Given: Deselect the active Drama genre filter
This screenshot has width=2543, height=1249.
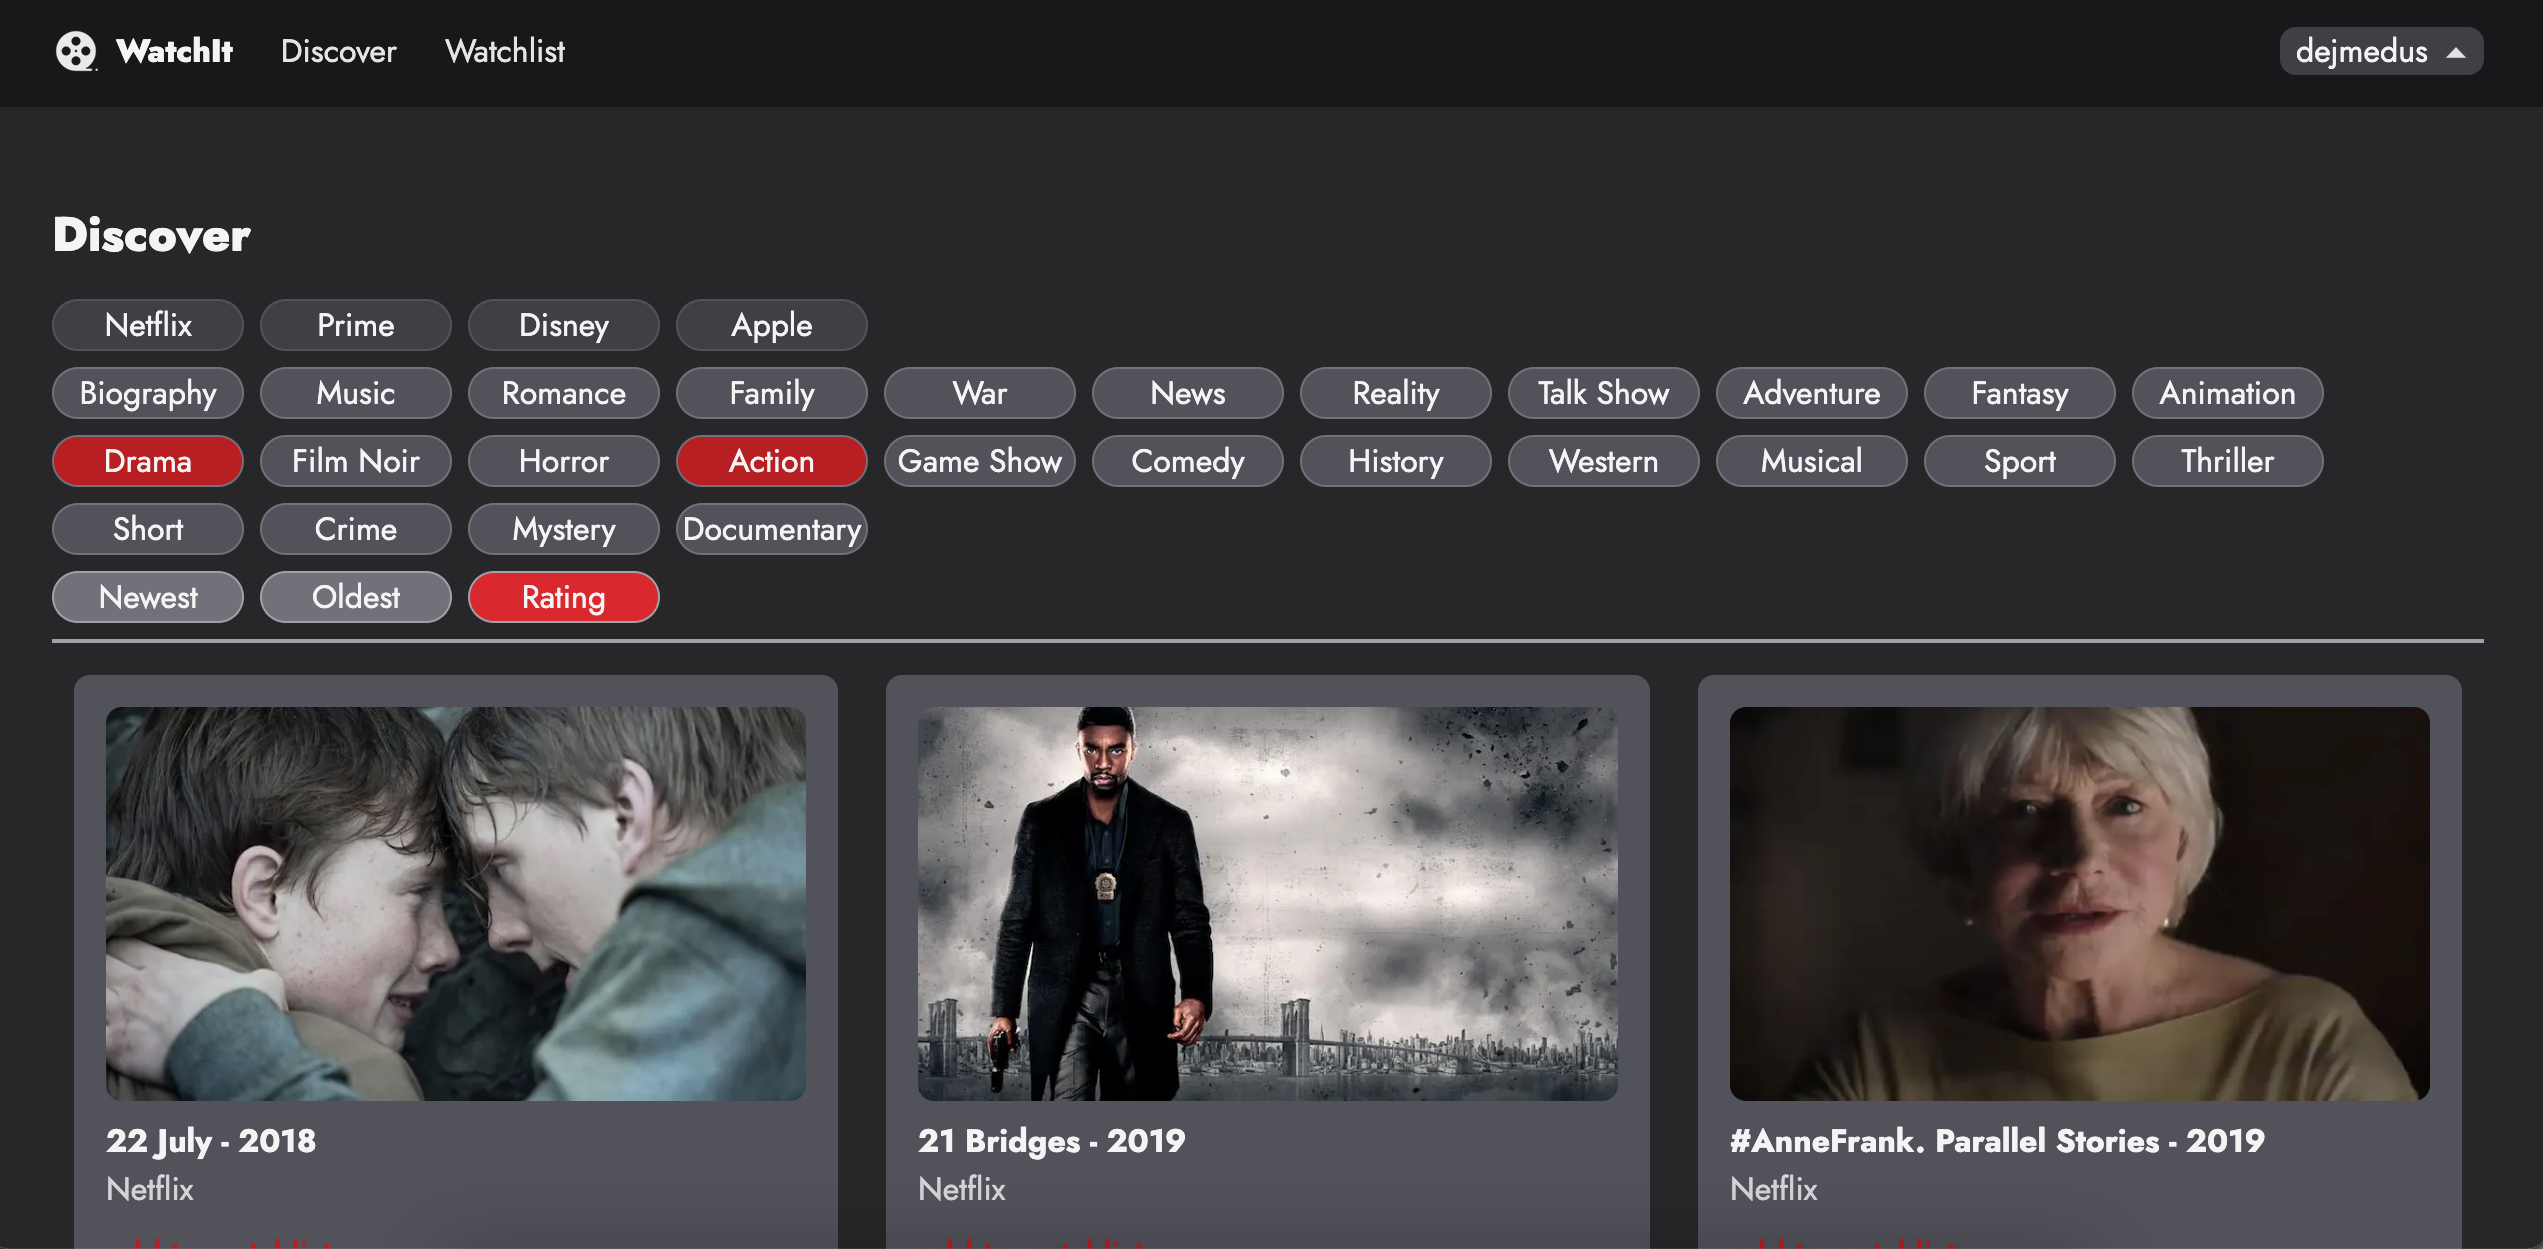Looking at the screenshot, I should click(x=148, y=461).
